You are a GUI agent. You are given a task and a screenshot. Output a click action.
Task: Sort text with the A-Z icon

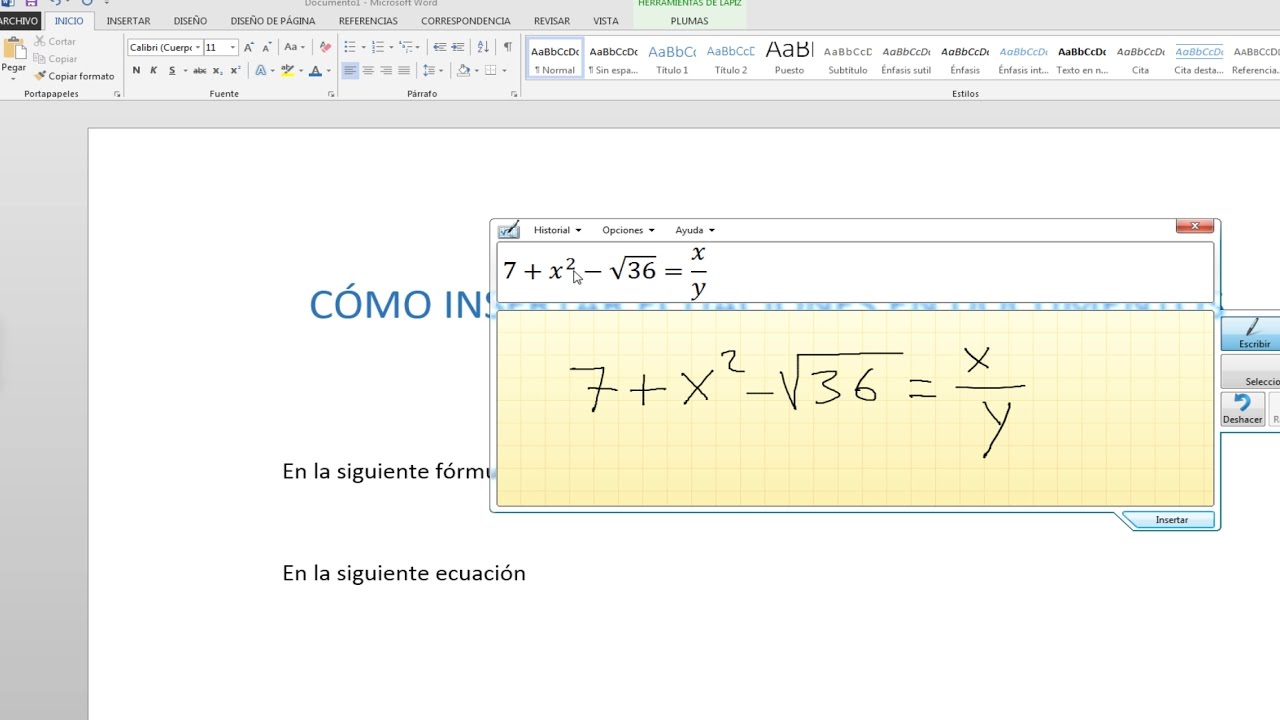coord(483,47)
